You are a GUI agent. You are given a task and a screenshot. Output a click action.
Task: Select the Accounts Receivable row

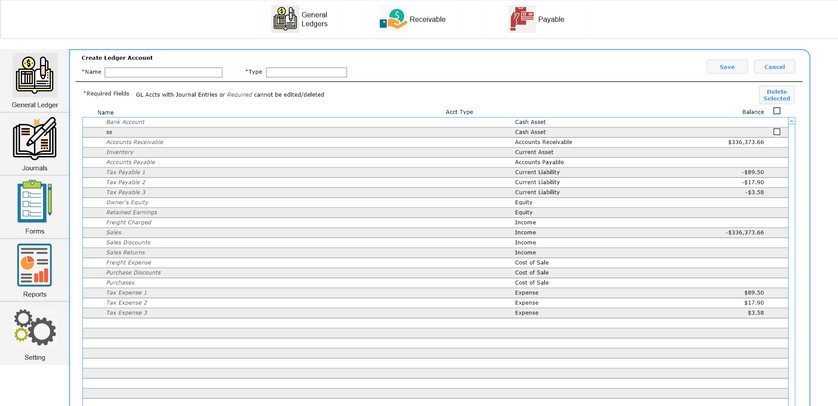[x=135, y=142]
